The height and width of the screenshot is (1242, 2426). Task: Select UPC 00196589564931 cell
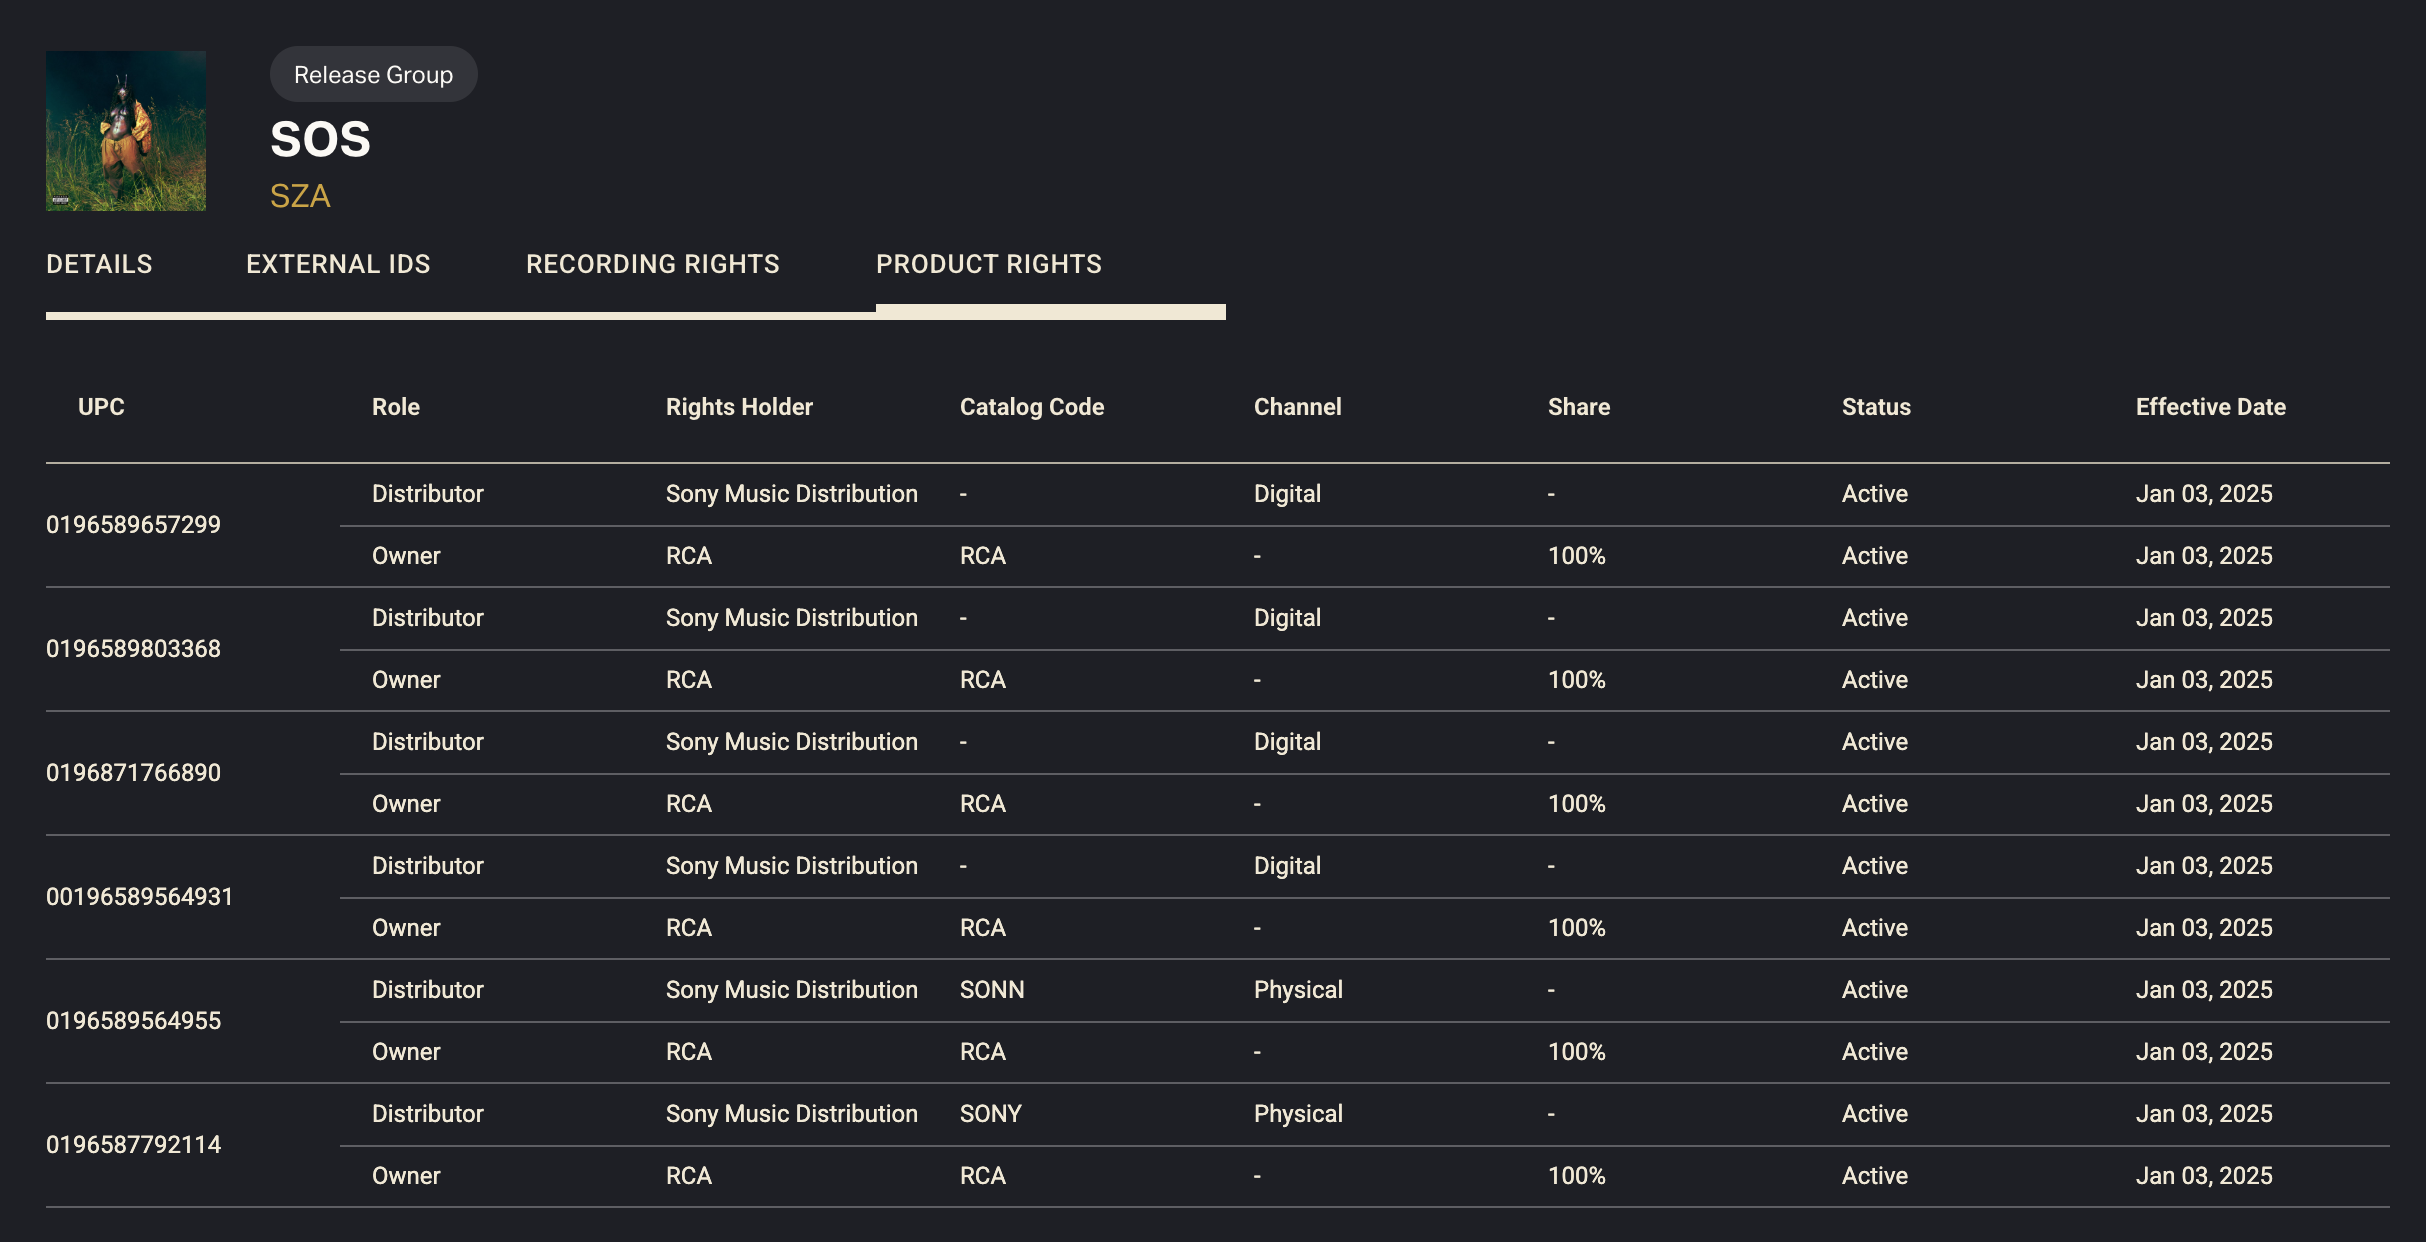pyautogui.click(x=139, y=897)
